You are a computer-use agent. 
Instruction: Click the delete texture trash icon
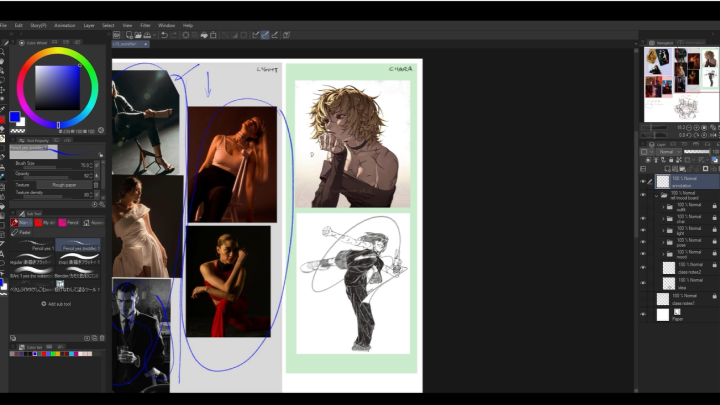click(x=96, y=185)
